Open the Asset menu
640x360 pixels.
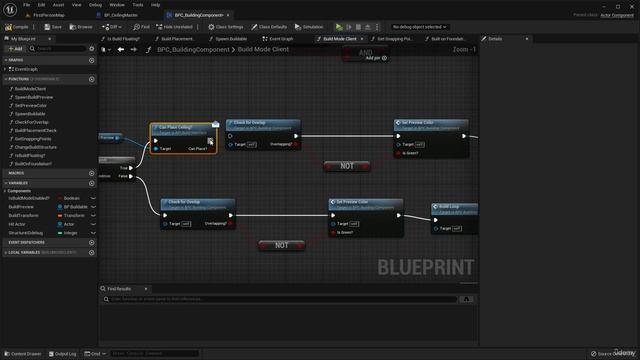(x=58, y=5)
